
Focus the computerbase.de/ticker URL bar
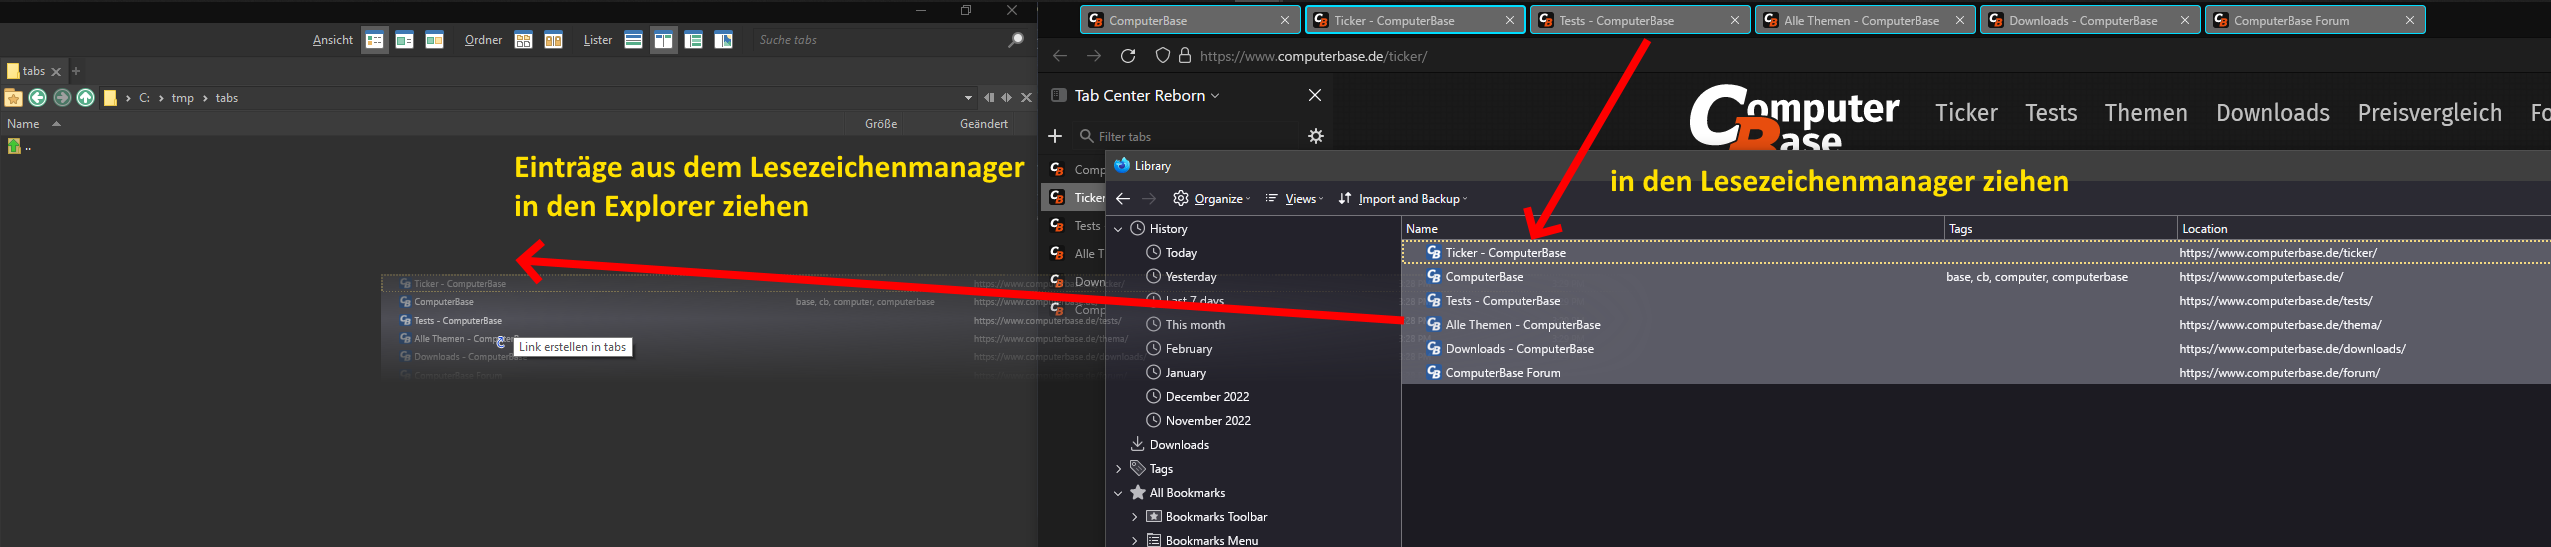[x=1313, y=56]
